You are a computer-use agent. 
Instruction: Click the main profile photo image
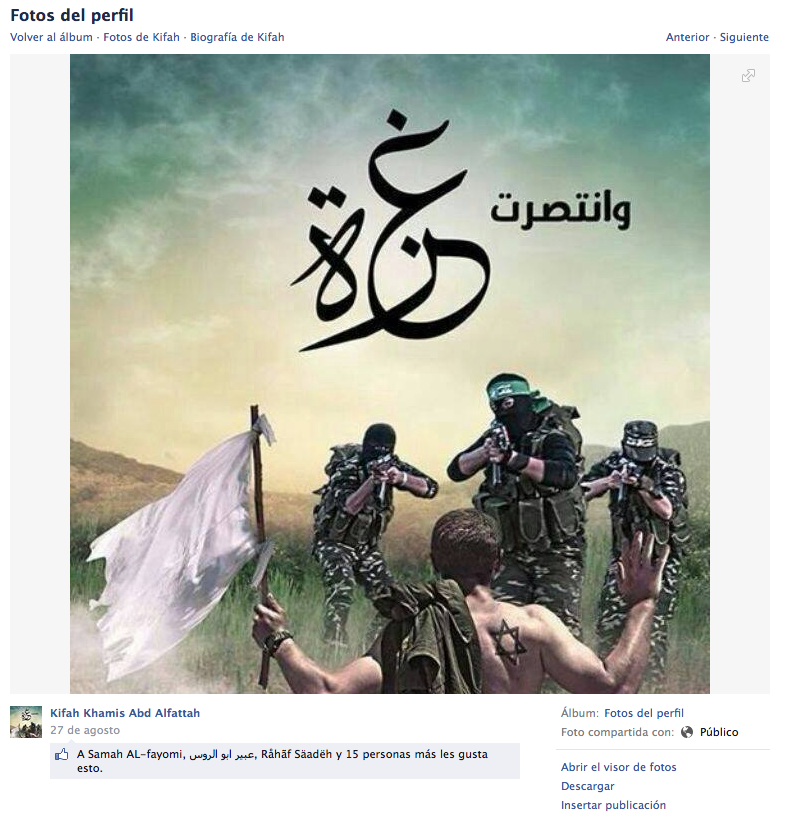(x=390, y=374)
